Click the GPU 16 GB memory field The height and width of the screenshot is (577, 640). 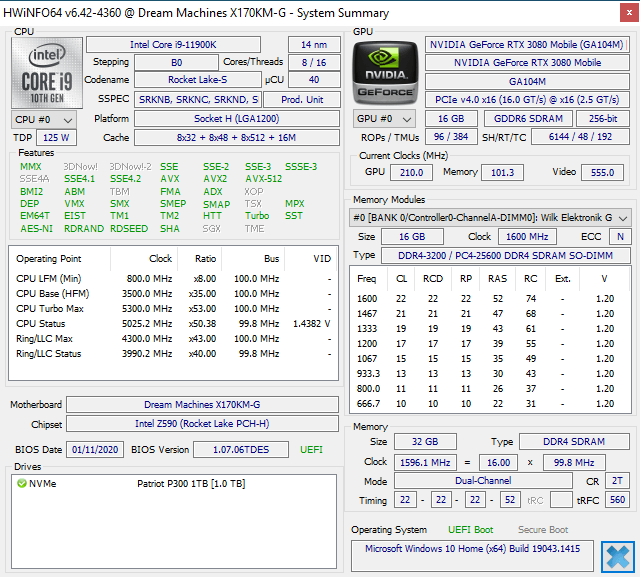(x=451, y=119)
